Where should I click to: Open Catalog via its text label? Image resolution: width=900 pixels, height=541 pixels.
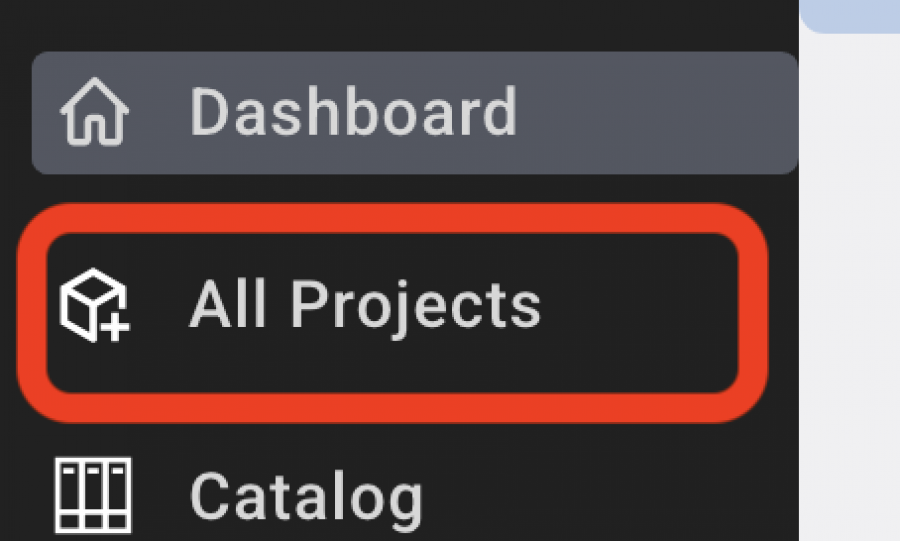coord(307,498)
